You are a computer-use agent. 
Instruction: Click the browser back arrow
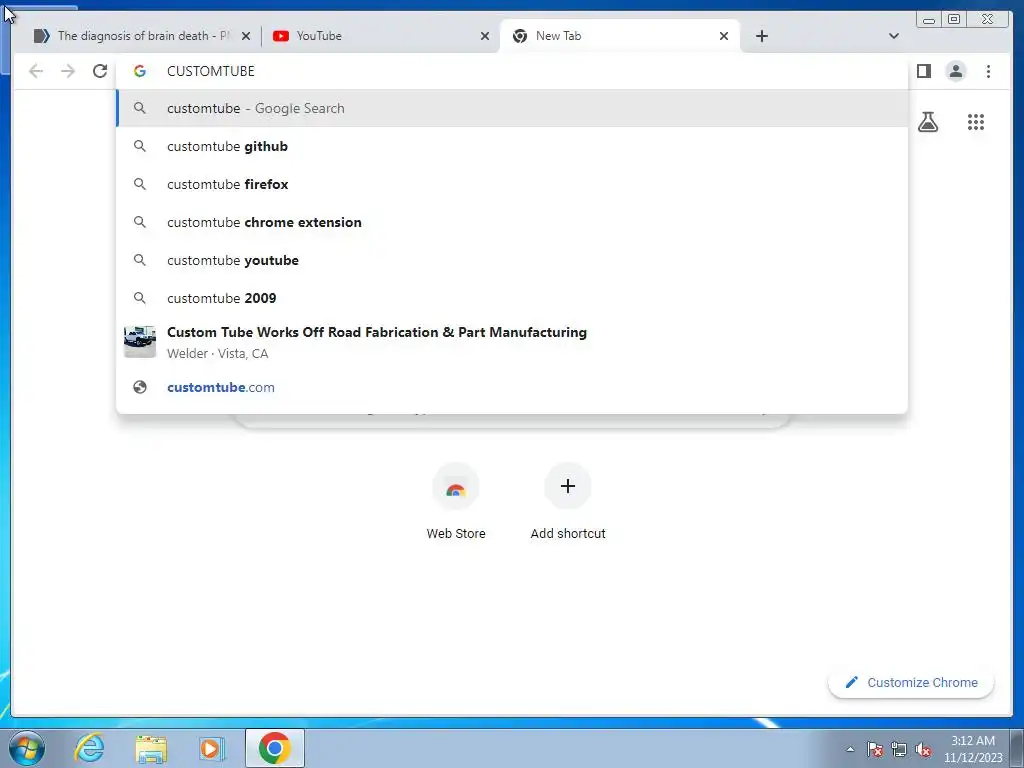36,71
